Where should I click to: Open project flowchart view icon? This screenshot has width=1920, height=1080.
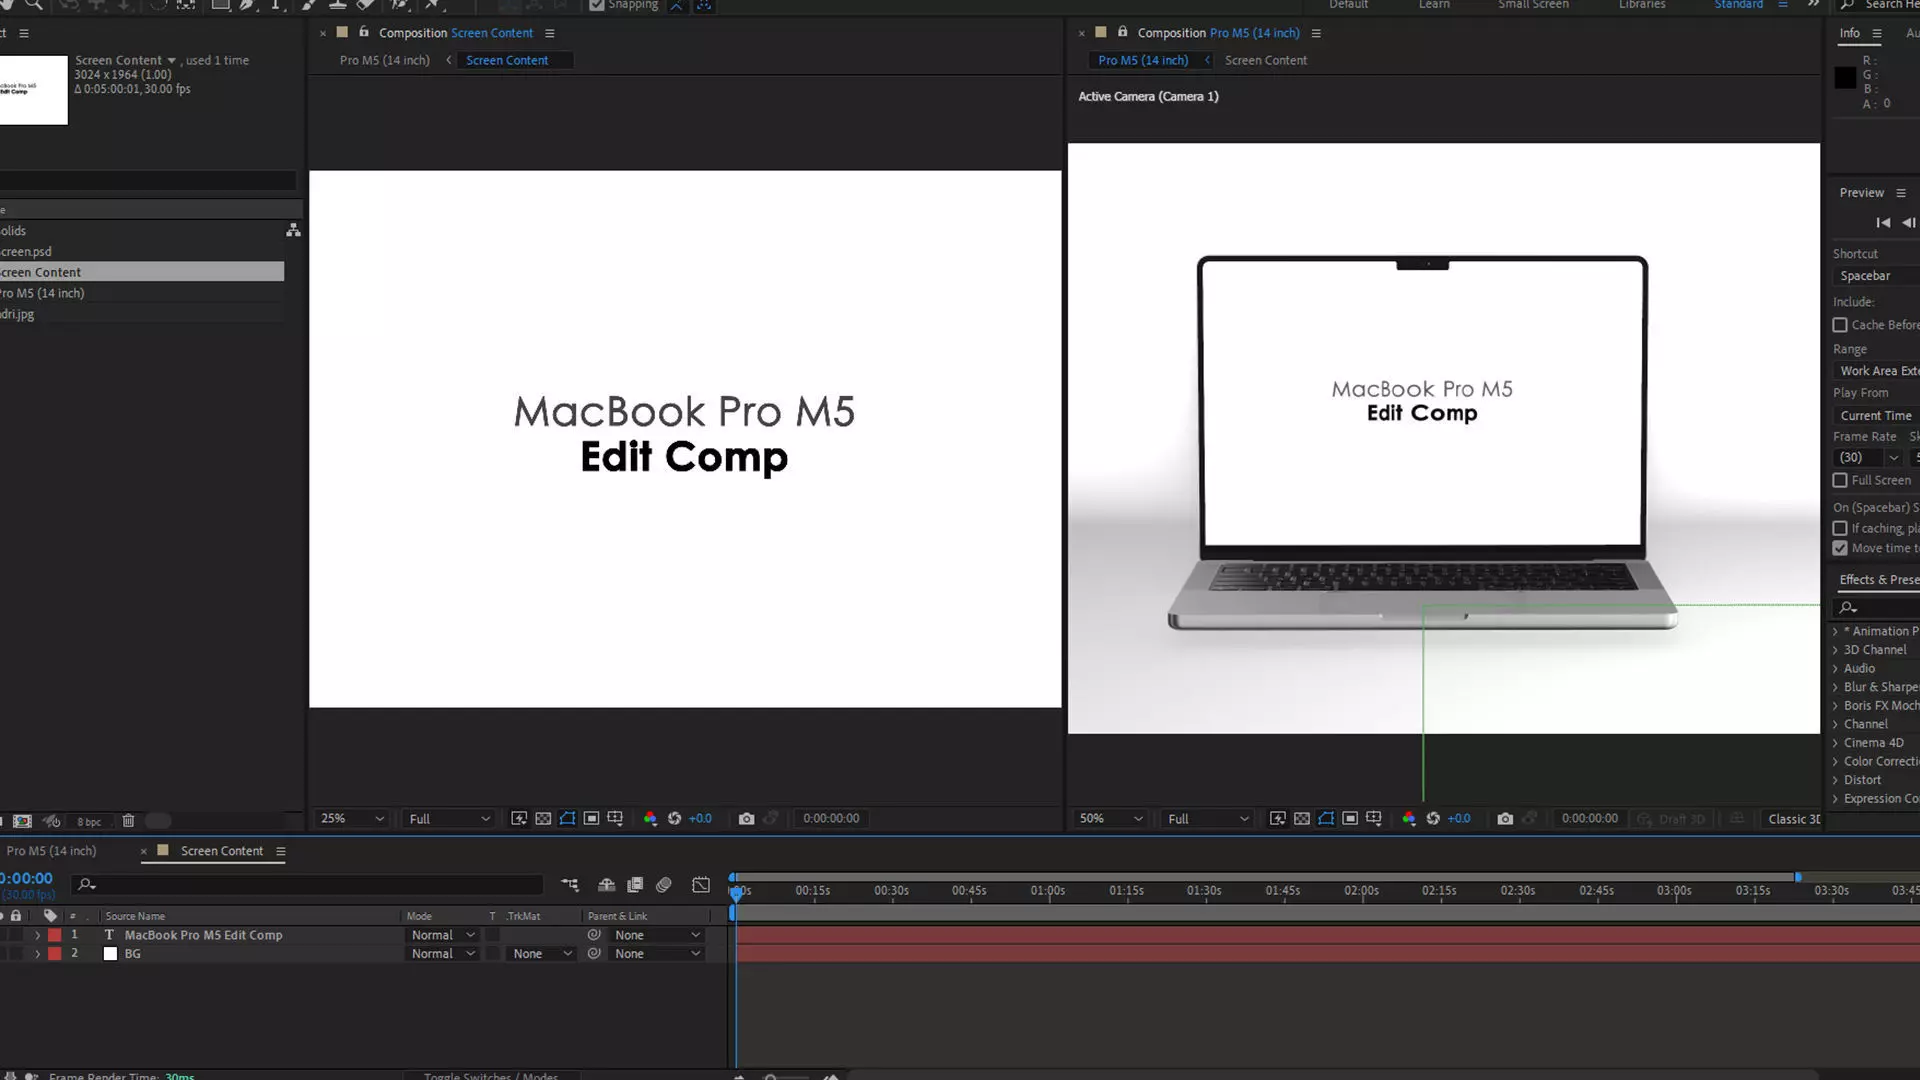(293, 230)
